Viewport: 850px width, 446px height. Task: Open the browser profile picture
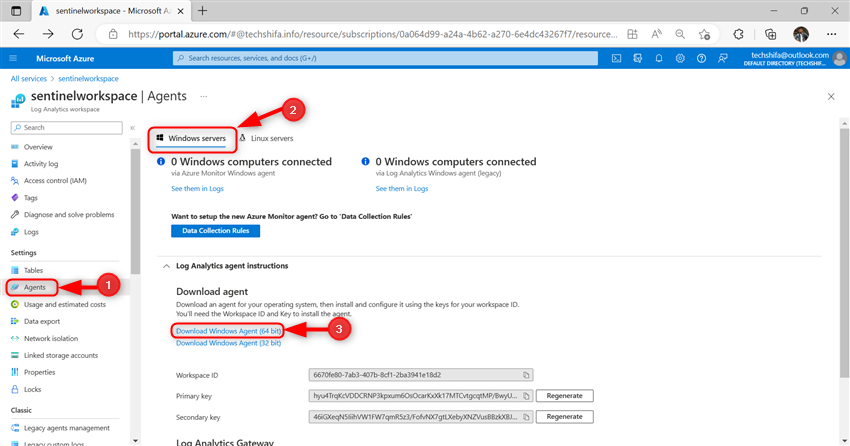[801, 34]
